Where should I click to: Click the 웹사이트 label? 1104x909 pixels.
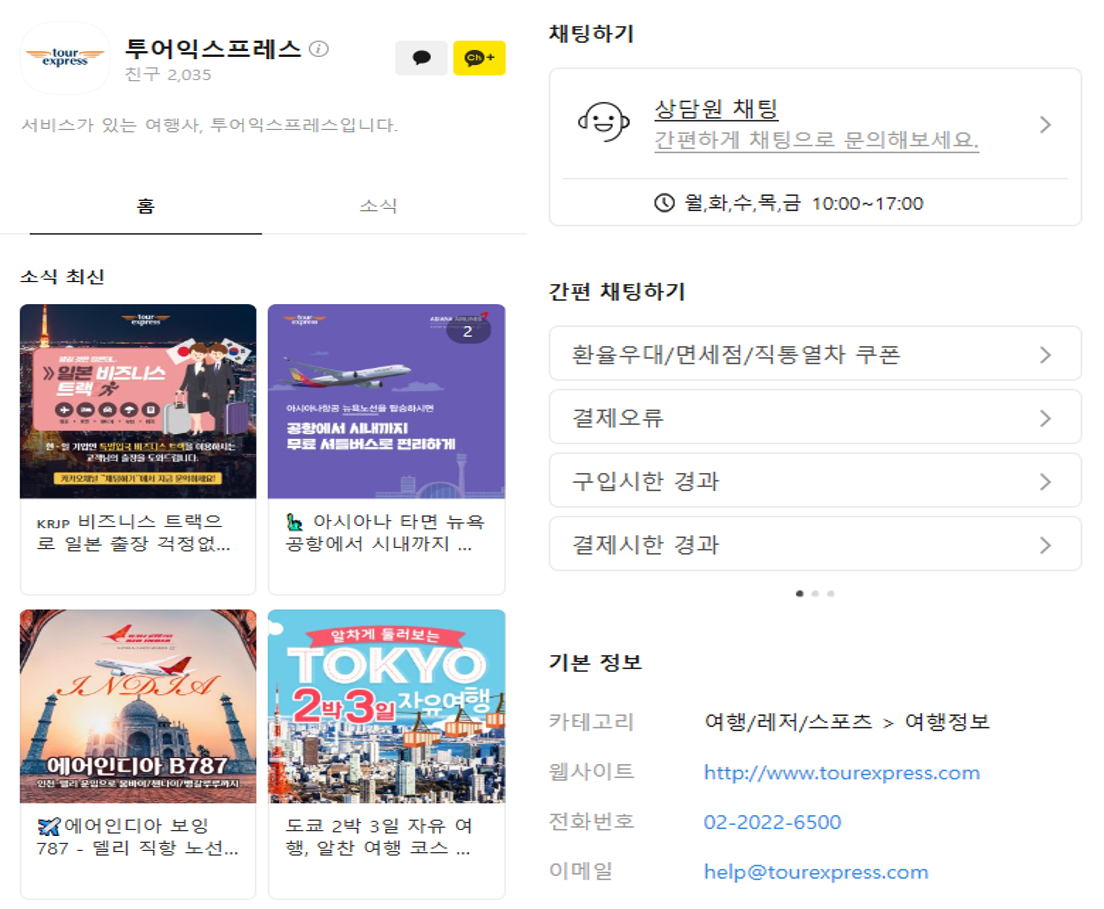(x=591, y=772)
